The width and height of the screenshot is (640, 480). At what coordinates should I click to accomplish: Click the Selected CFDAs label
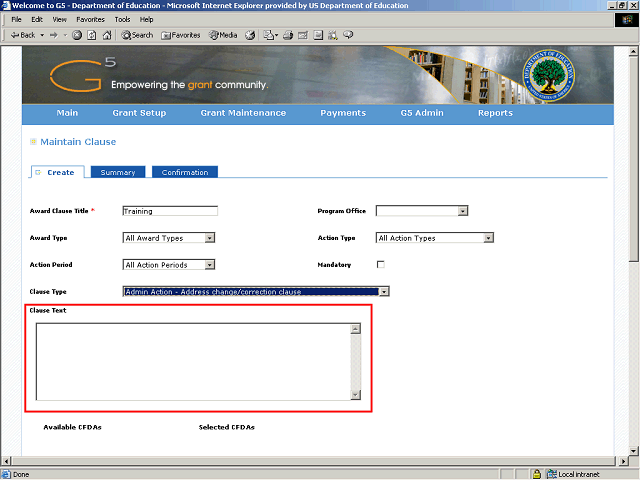point(227,427)
